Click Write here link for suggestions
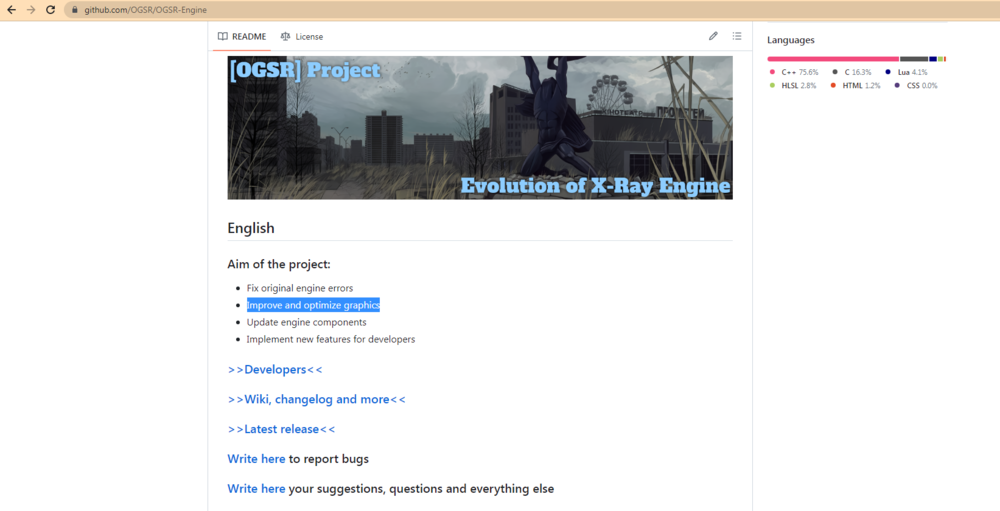The image size is (1000, 511). click(256, 489)
